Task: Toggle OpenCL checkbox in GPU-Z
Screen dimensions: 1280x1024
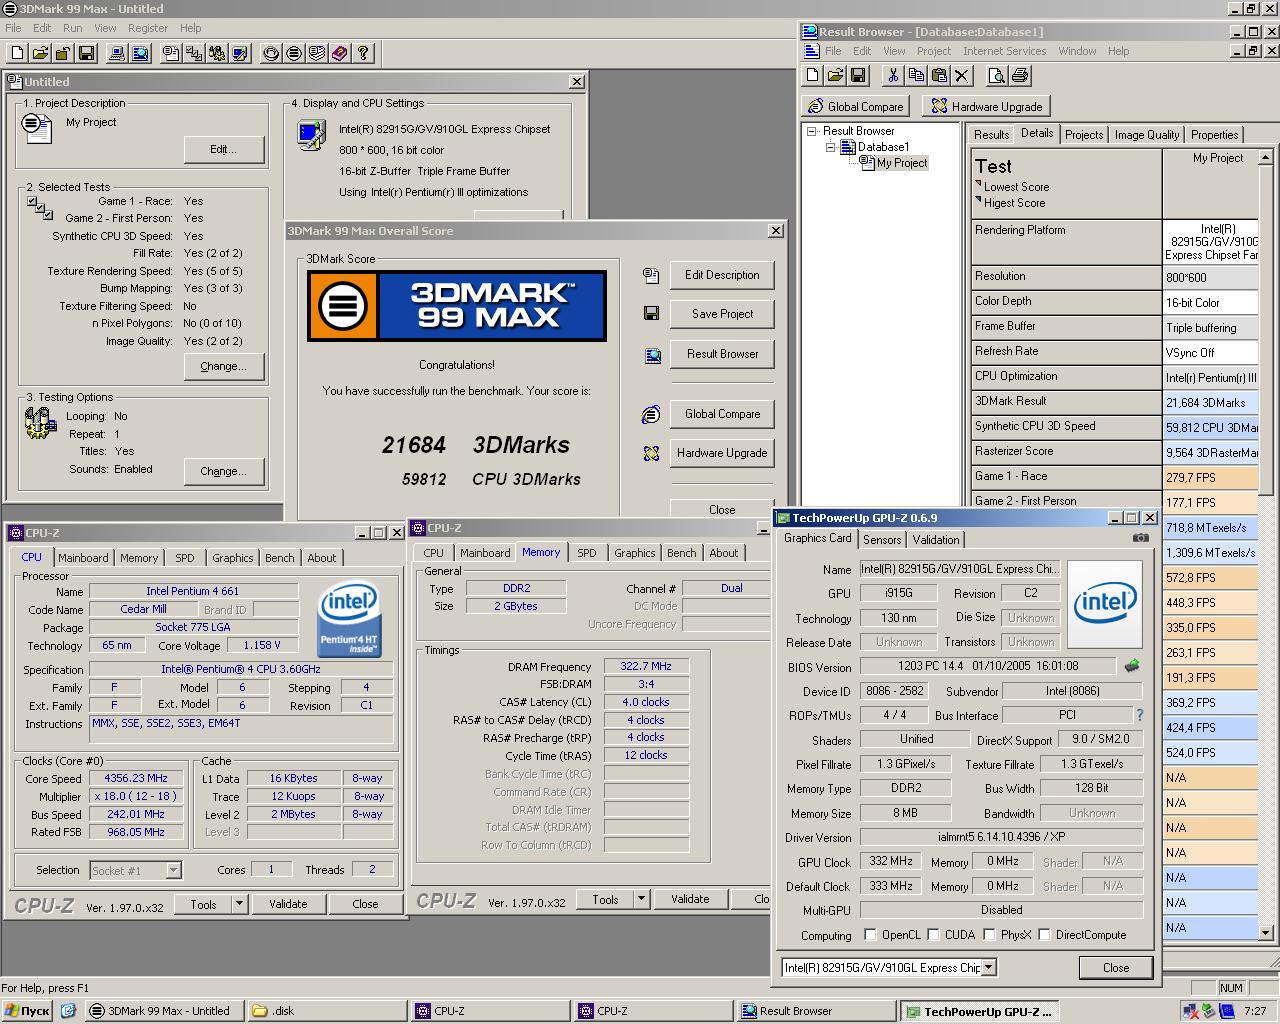Action: (x=870, y=935)
